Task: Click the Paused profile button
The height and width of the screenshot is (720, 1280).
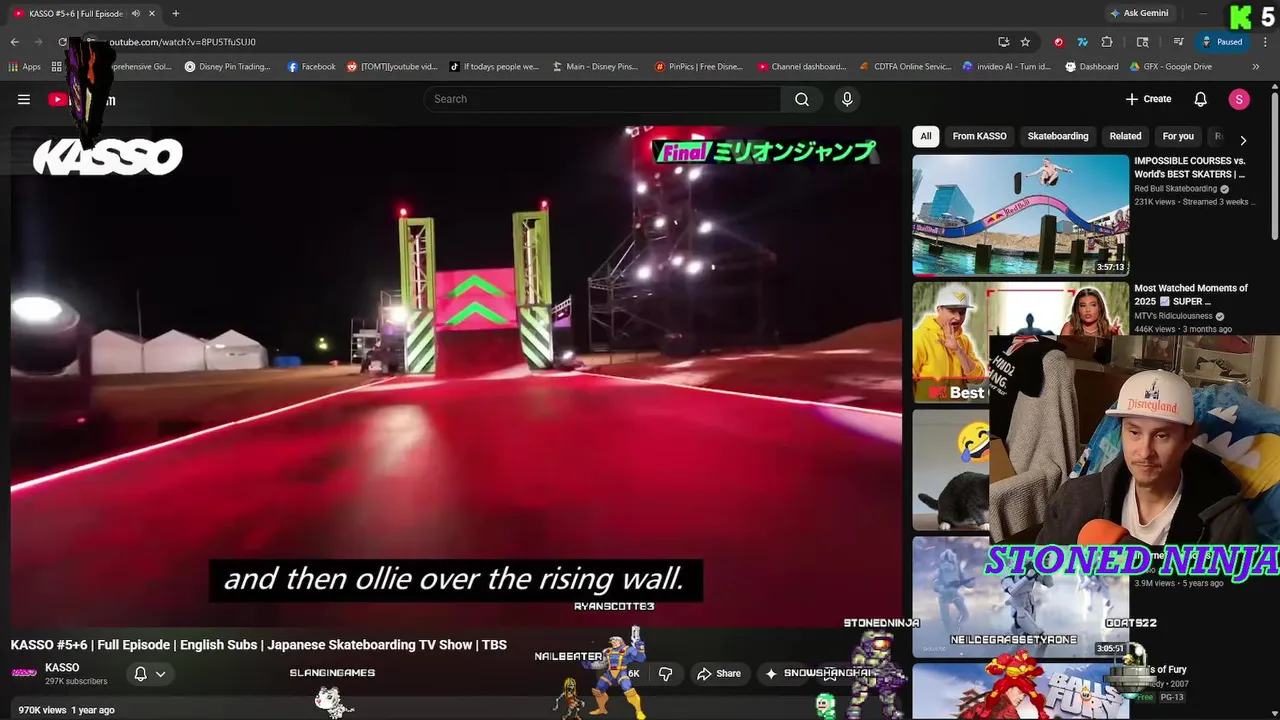Action: [x=1222, y=42]
